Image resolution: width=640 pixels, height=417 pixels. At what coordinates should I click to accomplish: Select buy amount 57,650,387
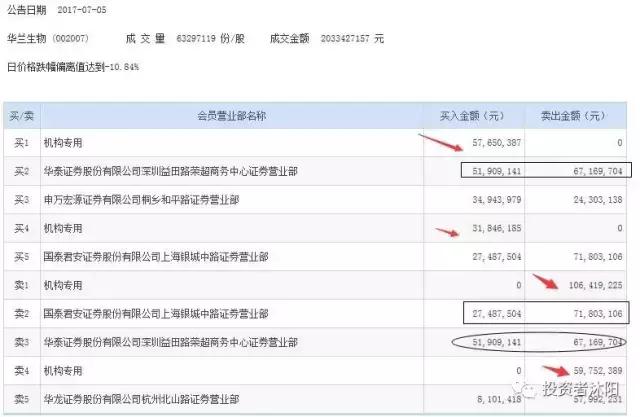pos(497,143)
